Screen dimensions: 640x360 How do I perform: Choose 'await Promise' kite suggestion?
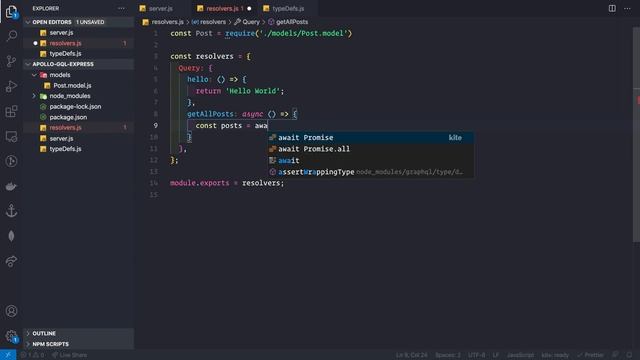pos(371,138)
